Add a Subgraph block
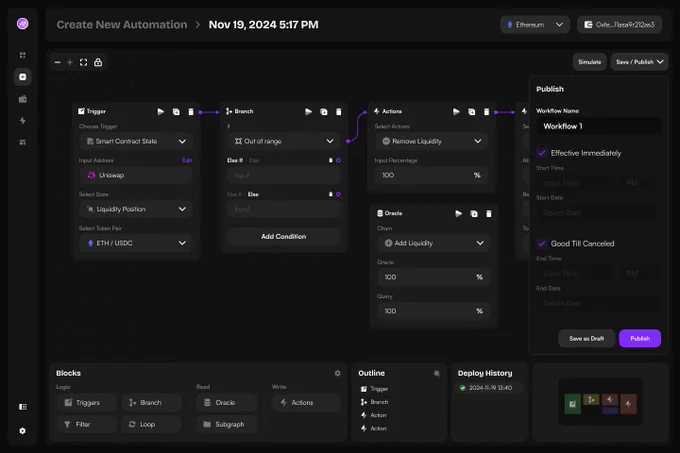 (227, 424)
